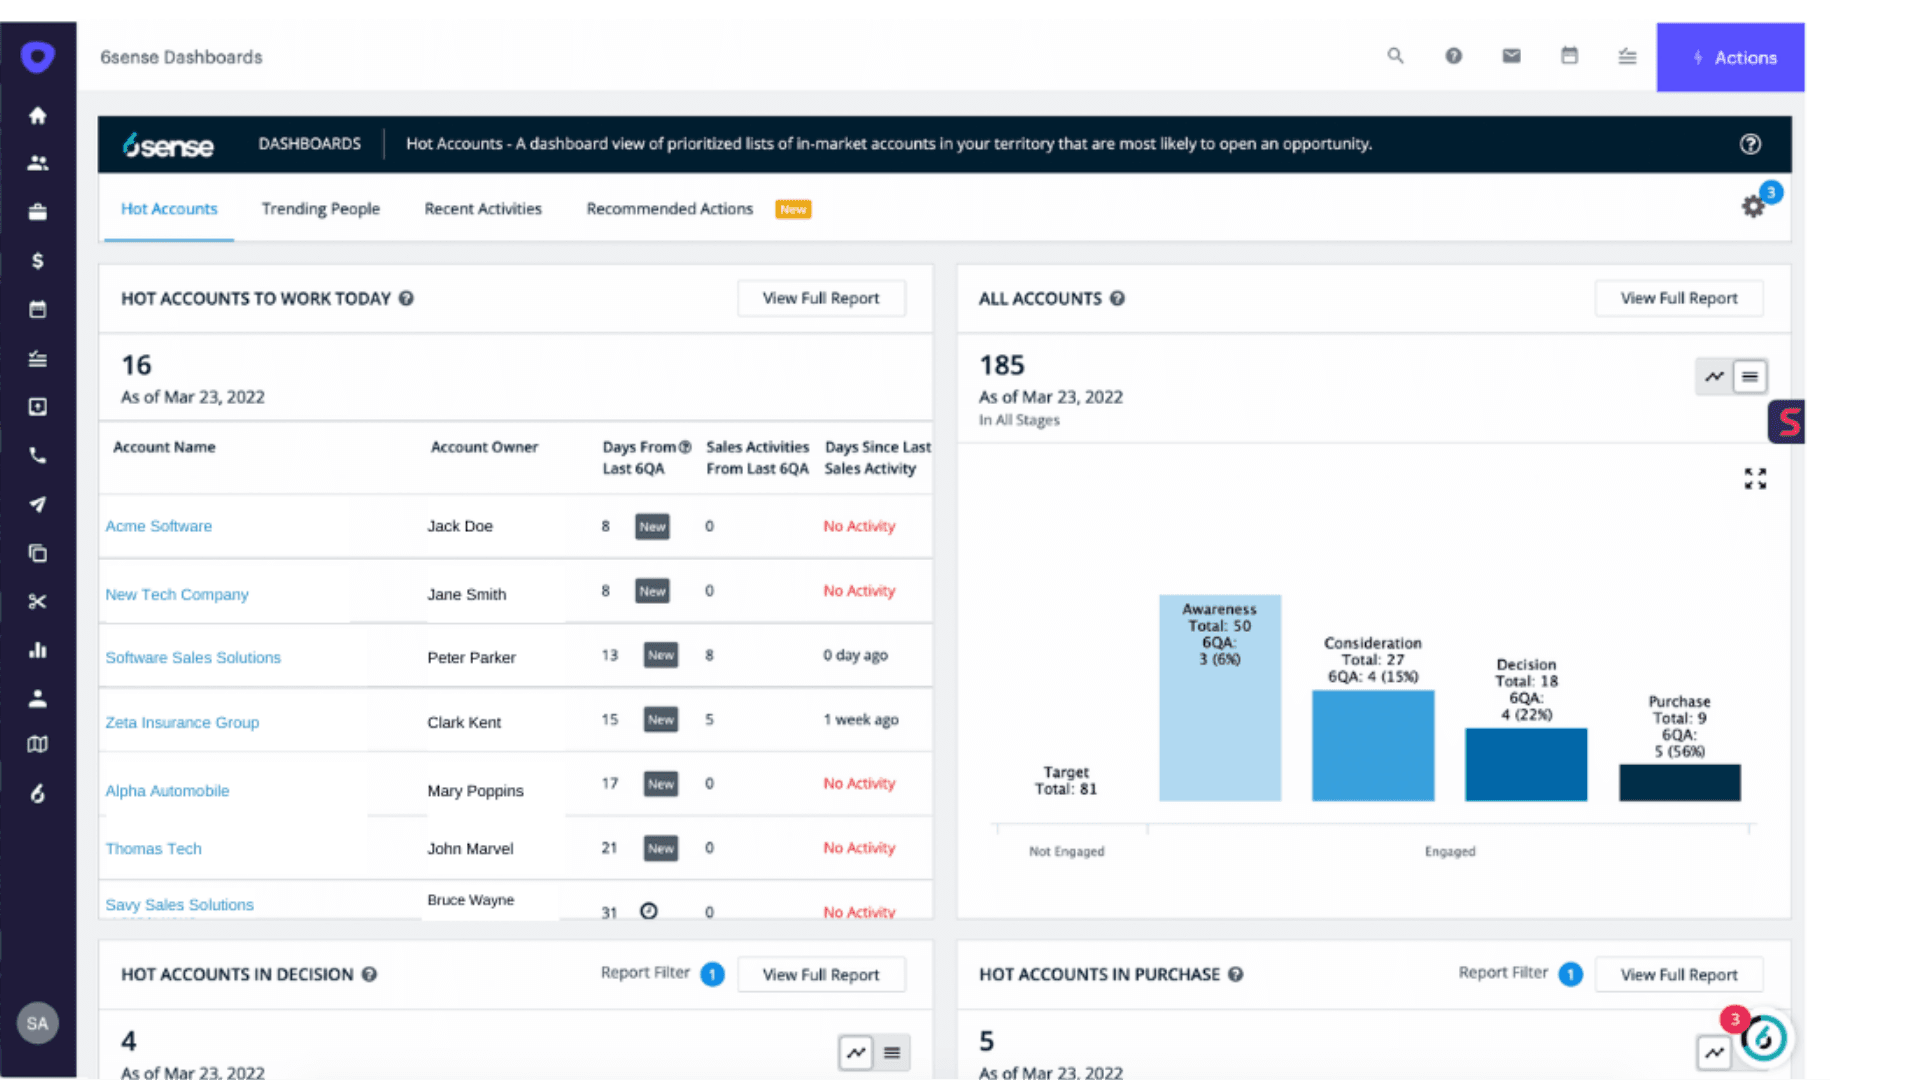1920x1080 pixels.
Task: Open the Acme Software account link
Action: [158, 526]
